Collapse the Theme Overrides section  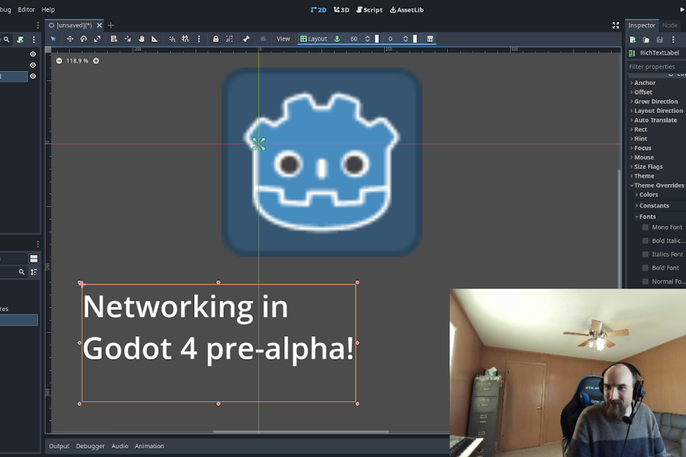(658, 185)
